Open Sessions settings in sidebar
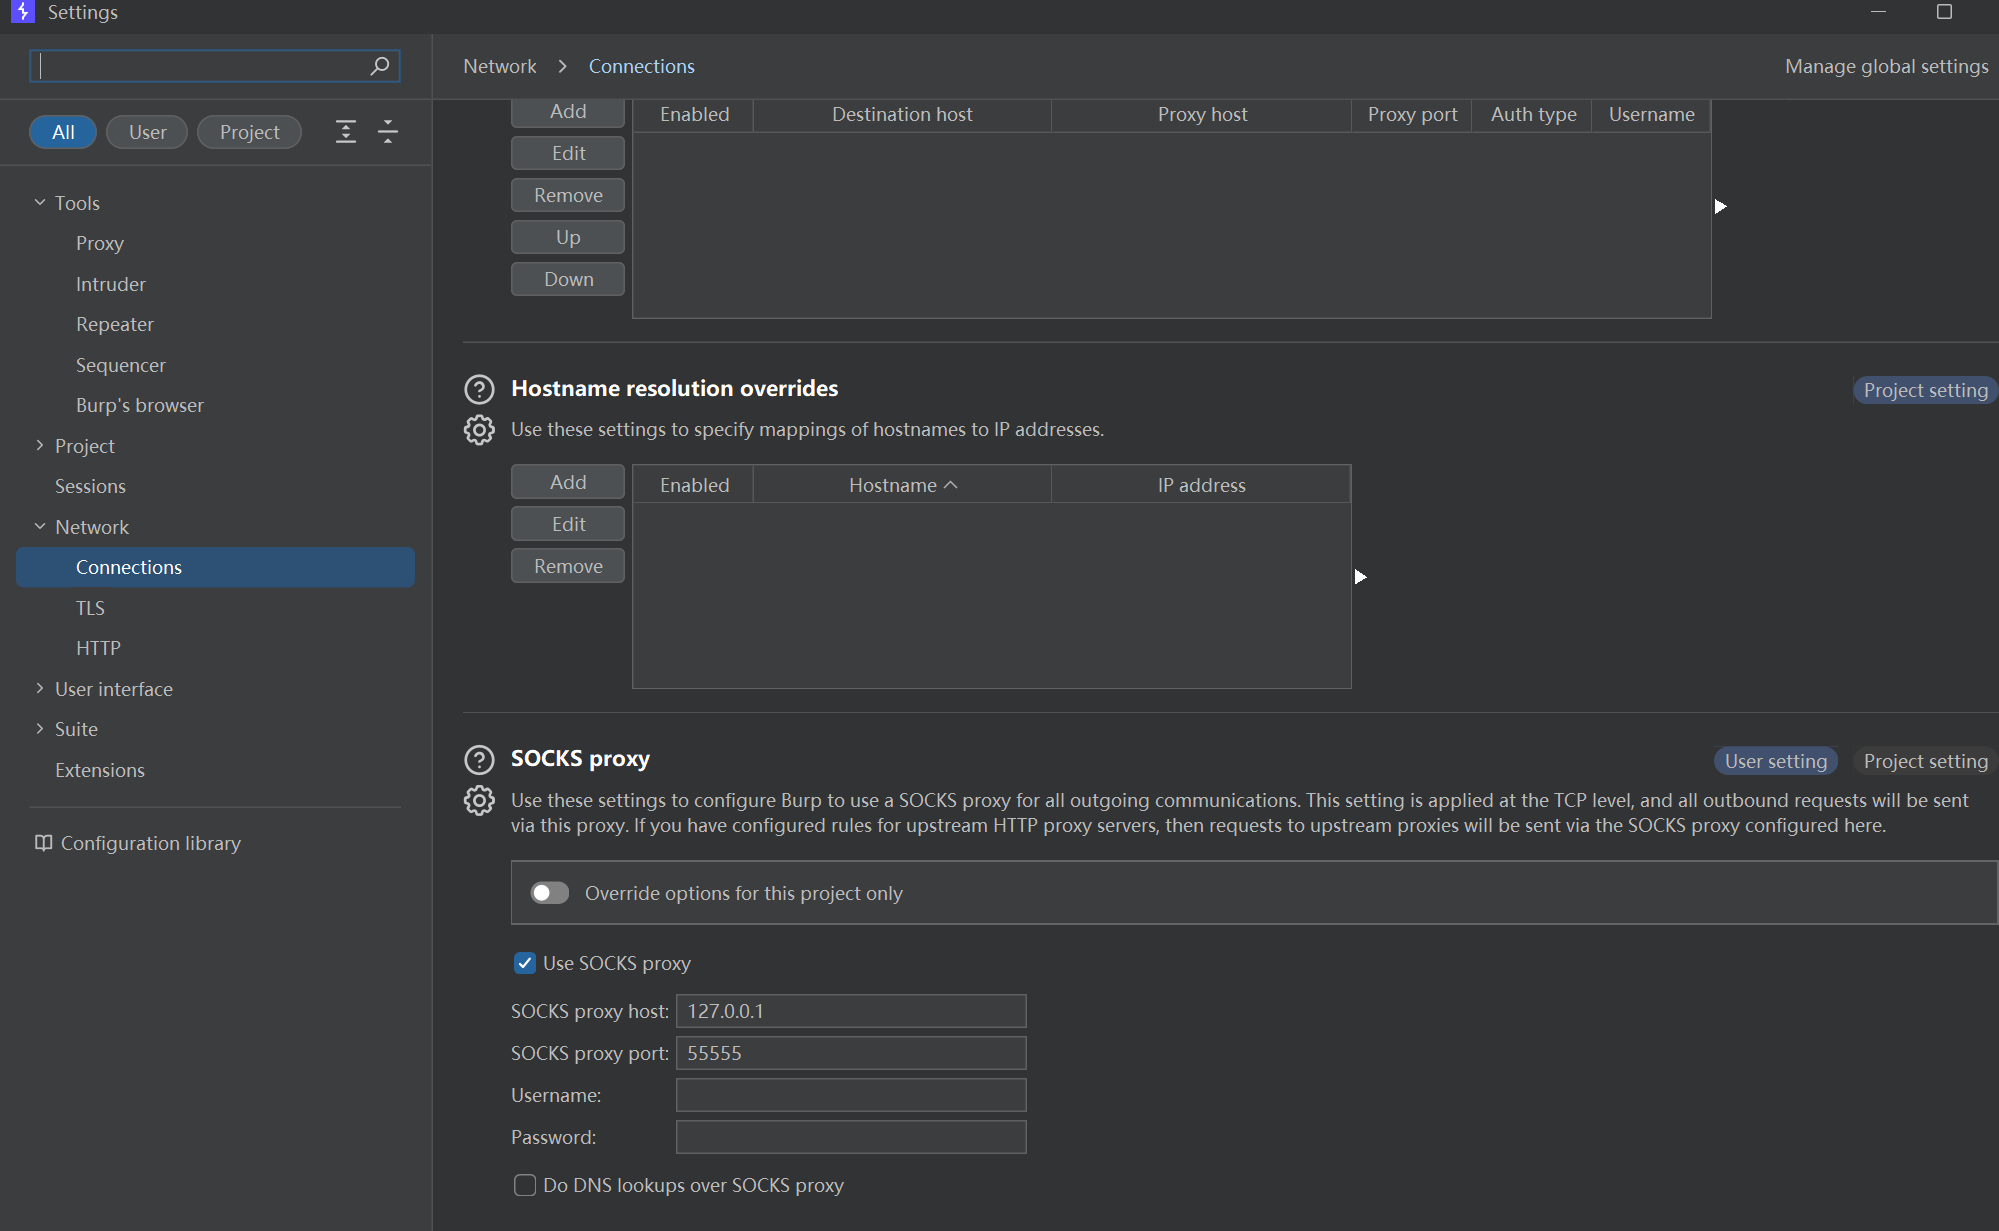Screen dimensions: 1999x1231 90,486
